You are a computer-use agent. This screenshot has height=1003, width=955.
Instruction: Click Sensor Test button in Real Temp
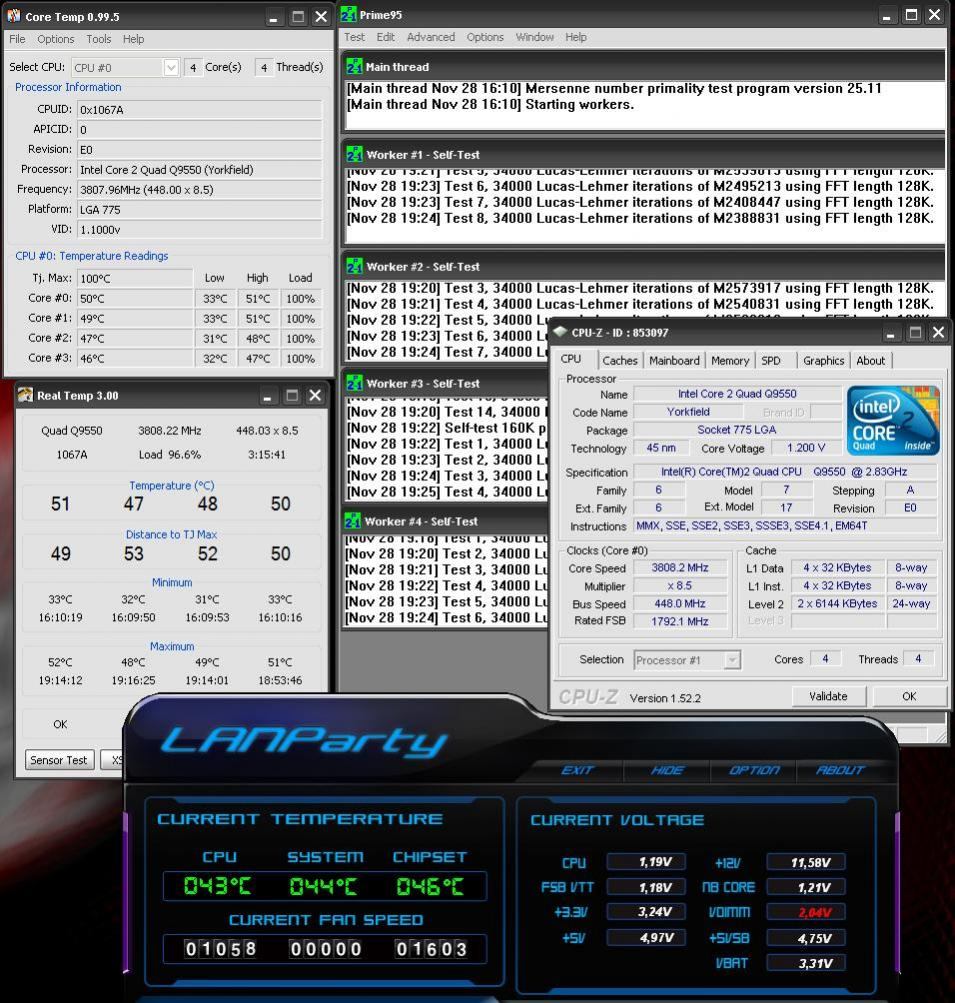[x=59, y=760]
